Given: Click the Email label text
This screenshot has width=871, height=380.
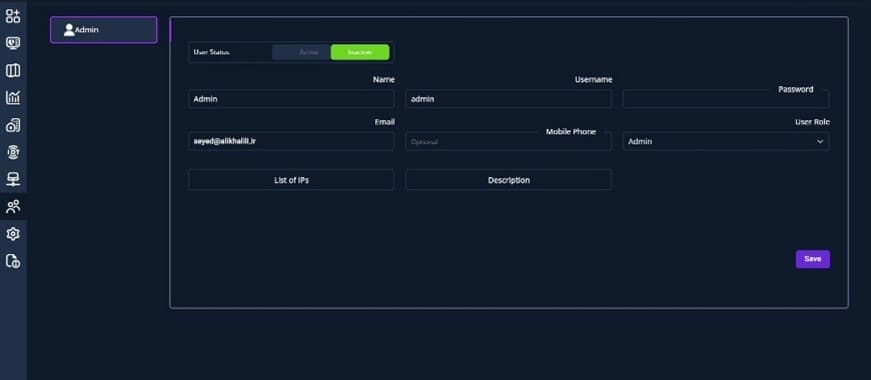Looking at the screenshot, I should 384,122.
